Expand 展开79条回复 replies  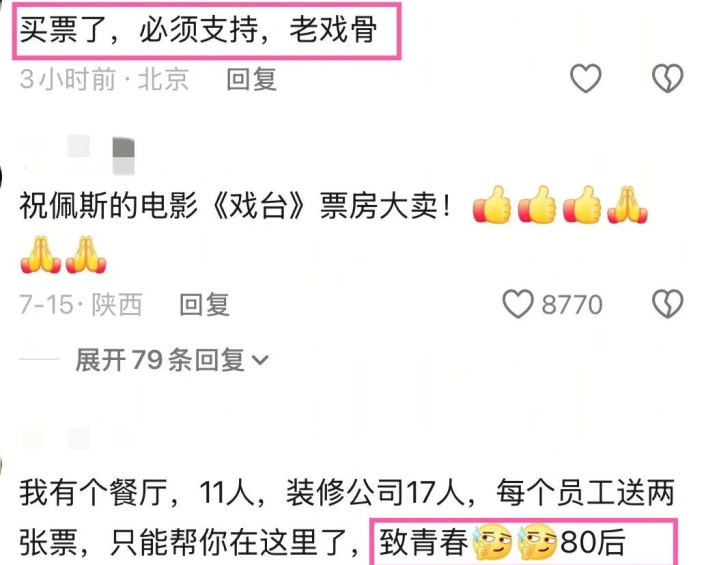[x=171, y=360]
